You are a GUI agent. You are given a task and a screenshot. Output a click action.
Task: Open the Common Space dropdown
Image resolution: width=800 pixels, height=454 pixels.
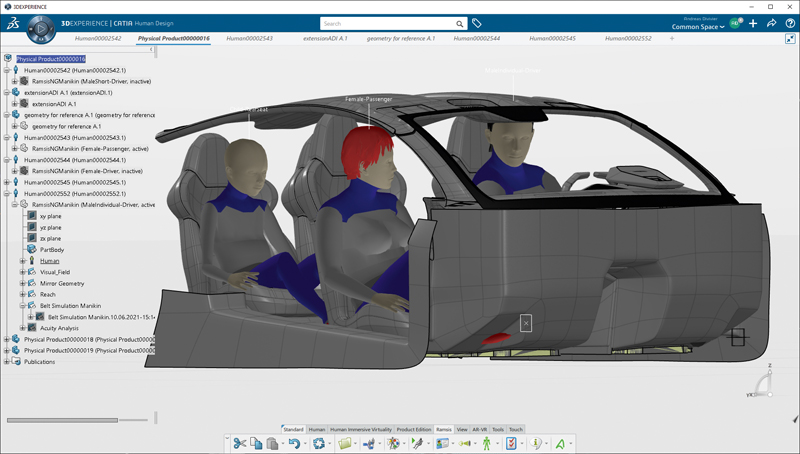tap(698, 27)
